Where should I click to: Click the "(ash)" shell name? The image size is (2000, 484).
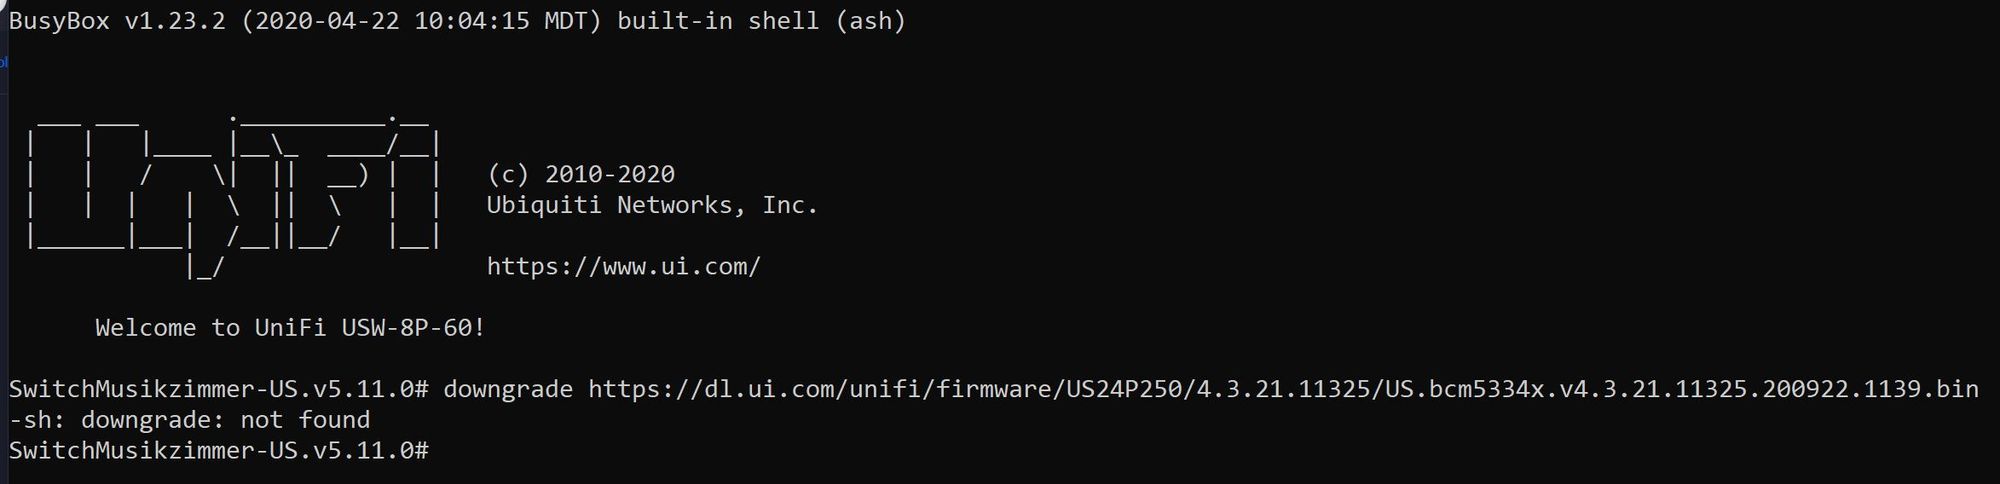pos(870,21)
